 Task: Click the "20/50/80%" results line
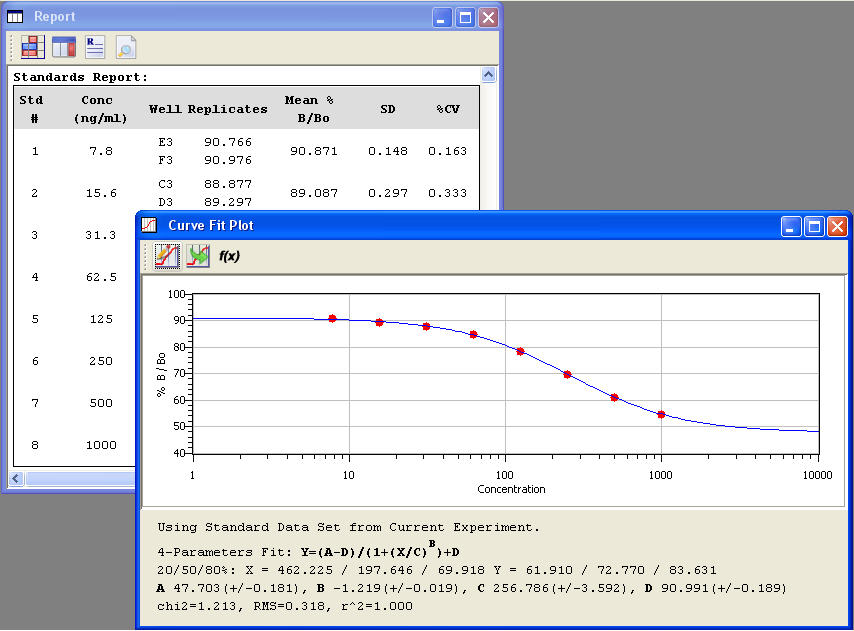[x=437, y=570]
